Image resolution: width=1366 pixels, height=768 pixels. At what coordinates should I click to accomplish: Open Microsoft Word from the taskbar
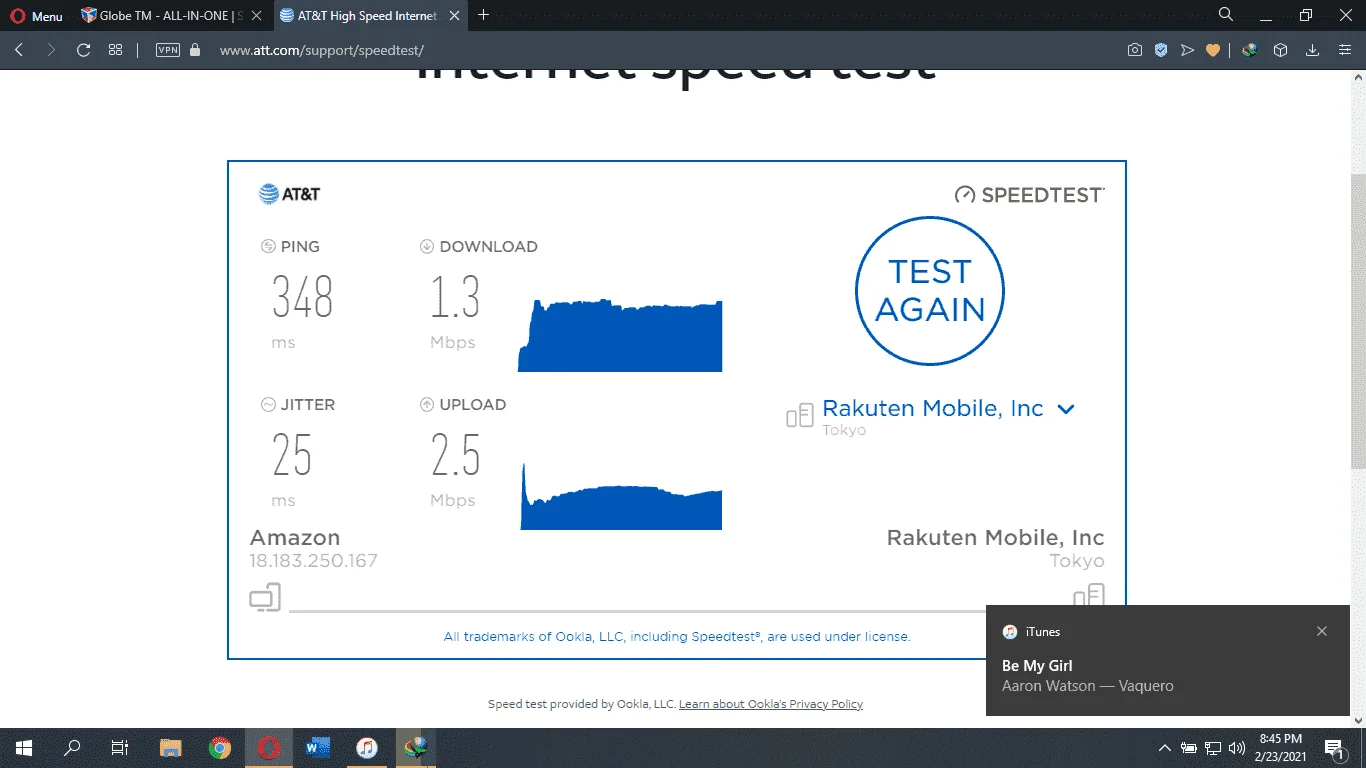tap(318, 748)
